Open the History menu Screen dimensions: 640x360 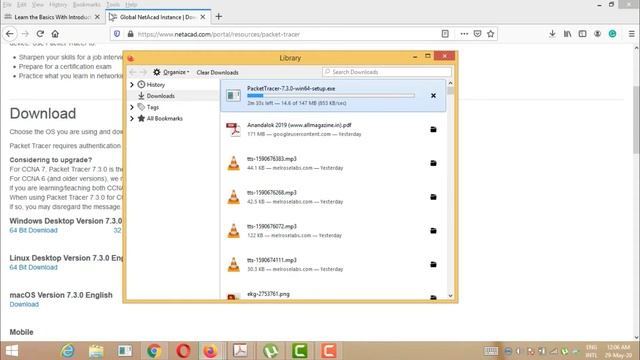coord(58,4)
